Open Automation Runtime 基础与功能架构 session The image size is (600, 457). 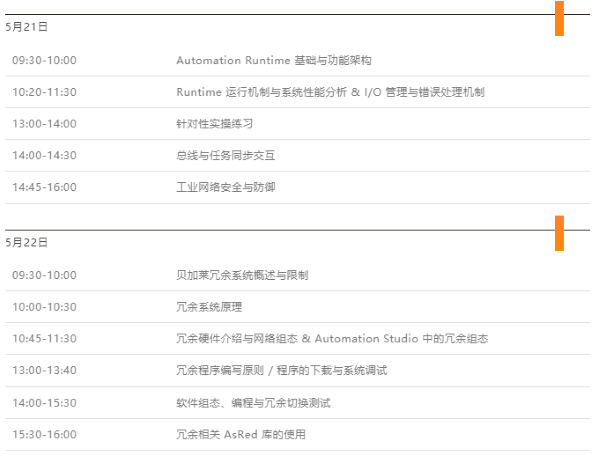[x=274, y=60]
